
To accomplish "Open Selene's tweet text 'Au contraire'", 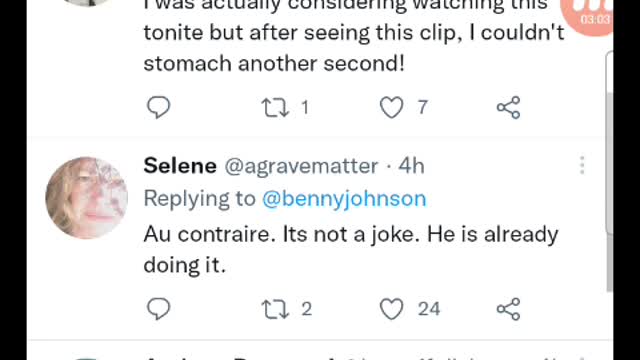I will [x=351, y=250].
